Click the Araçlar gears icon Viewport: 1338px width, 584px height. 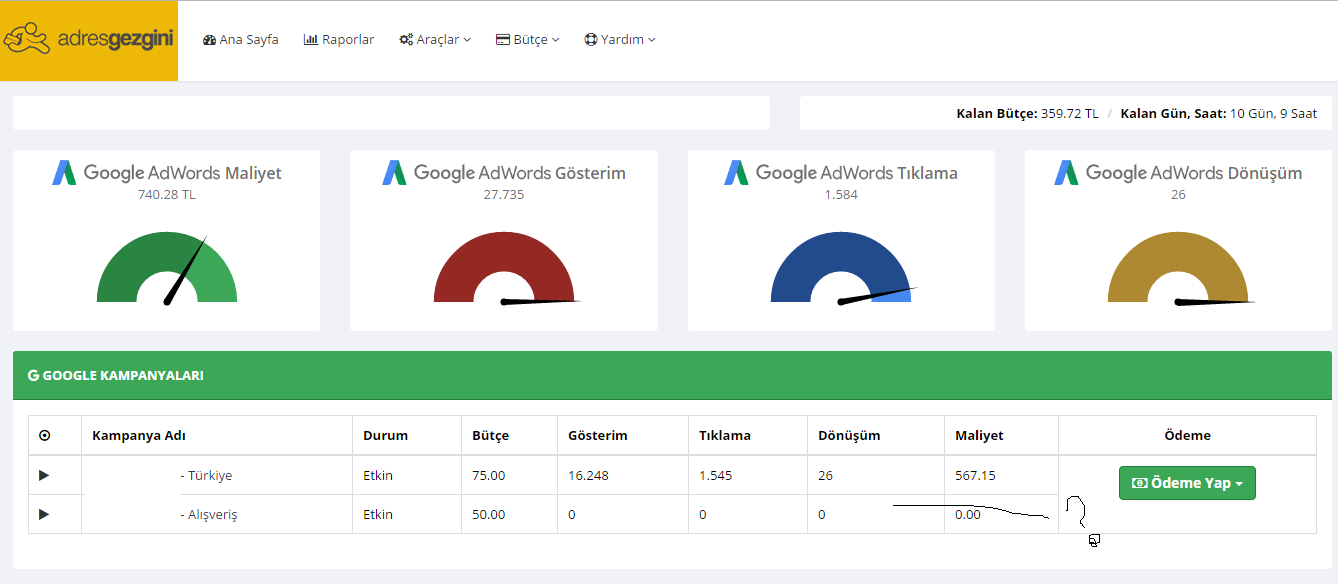pyautogui.click(x=406, y=40)
